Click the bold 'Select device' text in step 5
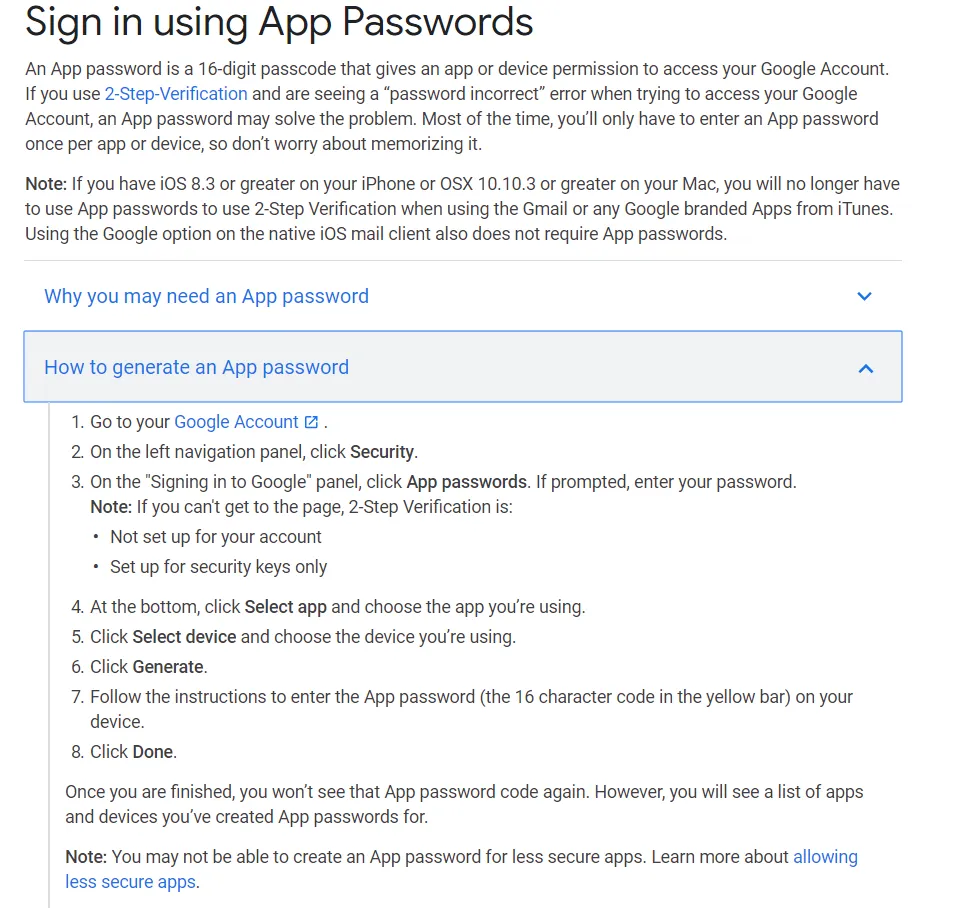 (x=184, y=637)
